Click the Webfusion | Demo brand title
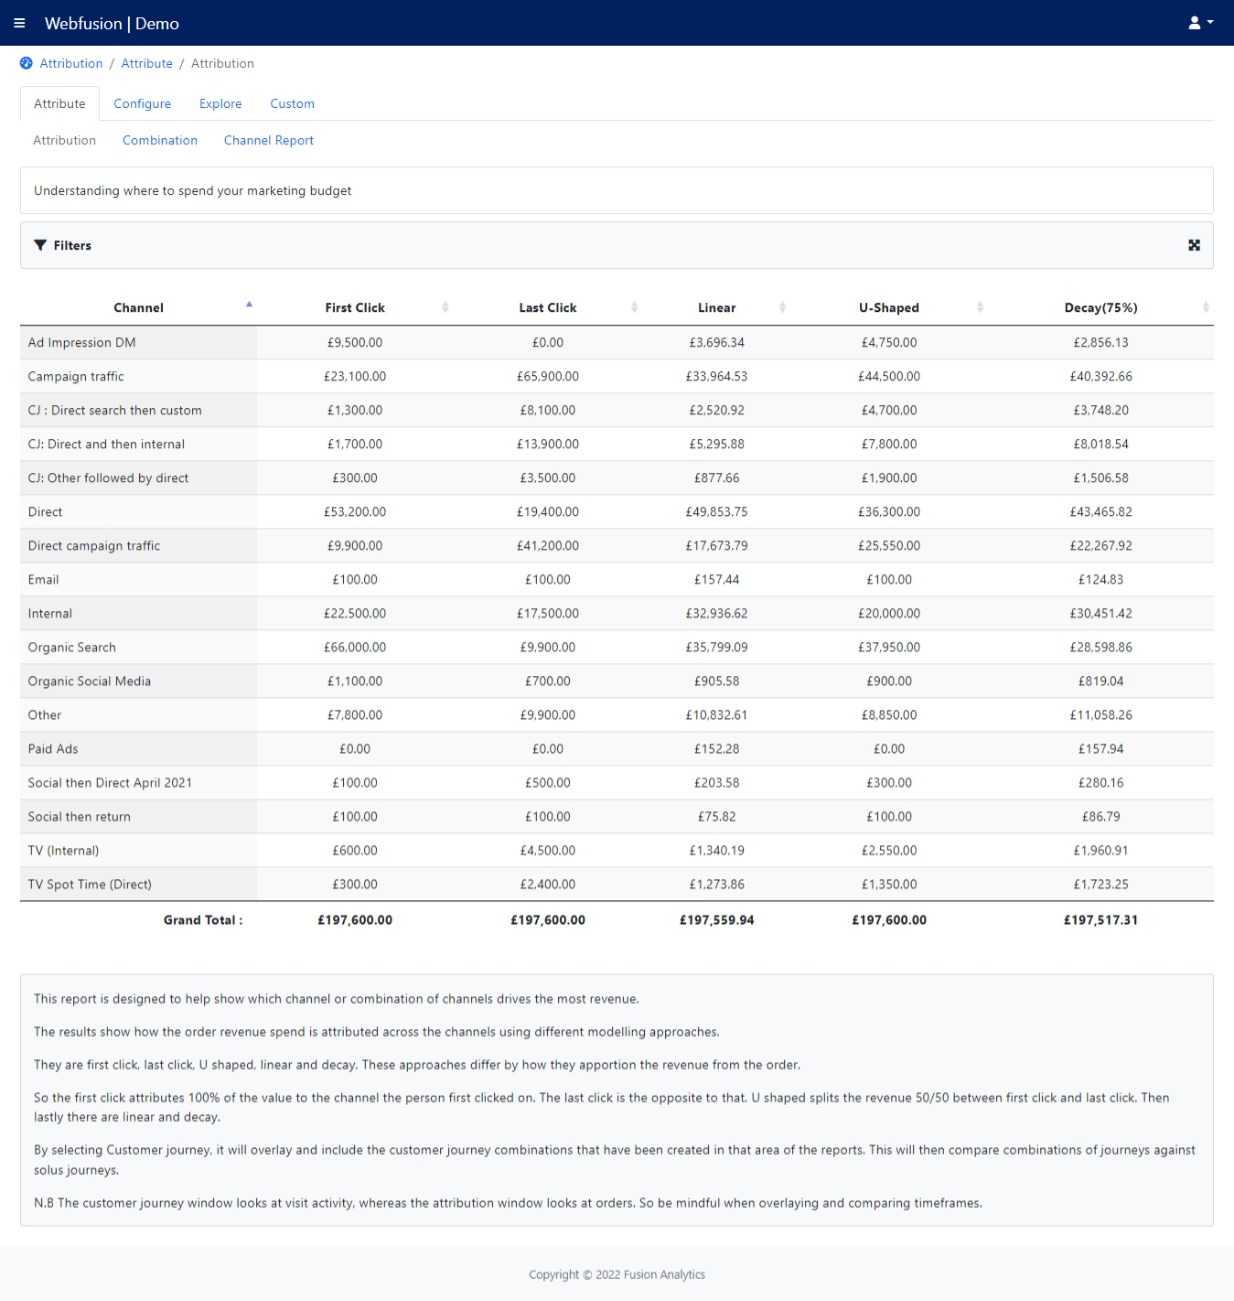The image size is (1234, 1301). (112, 23)
